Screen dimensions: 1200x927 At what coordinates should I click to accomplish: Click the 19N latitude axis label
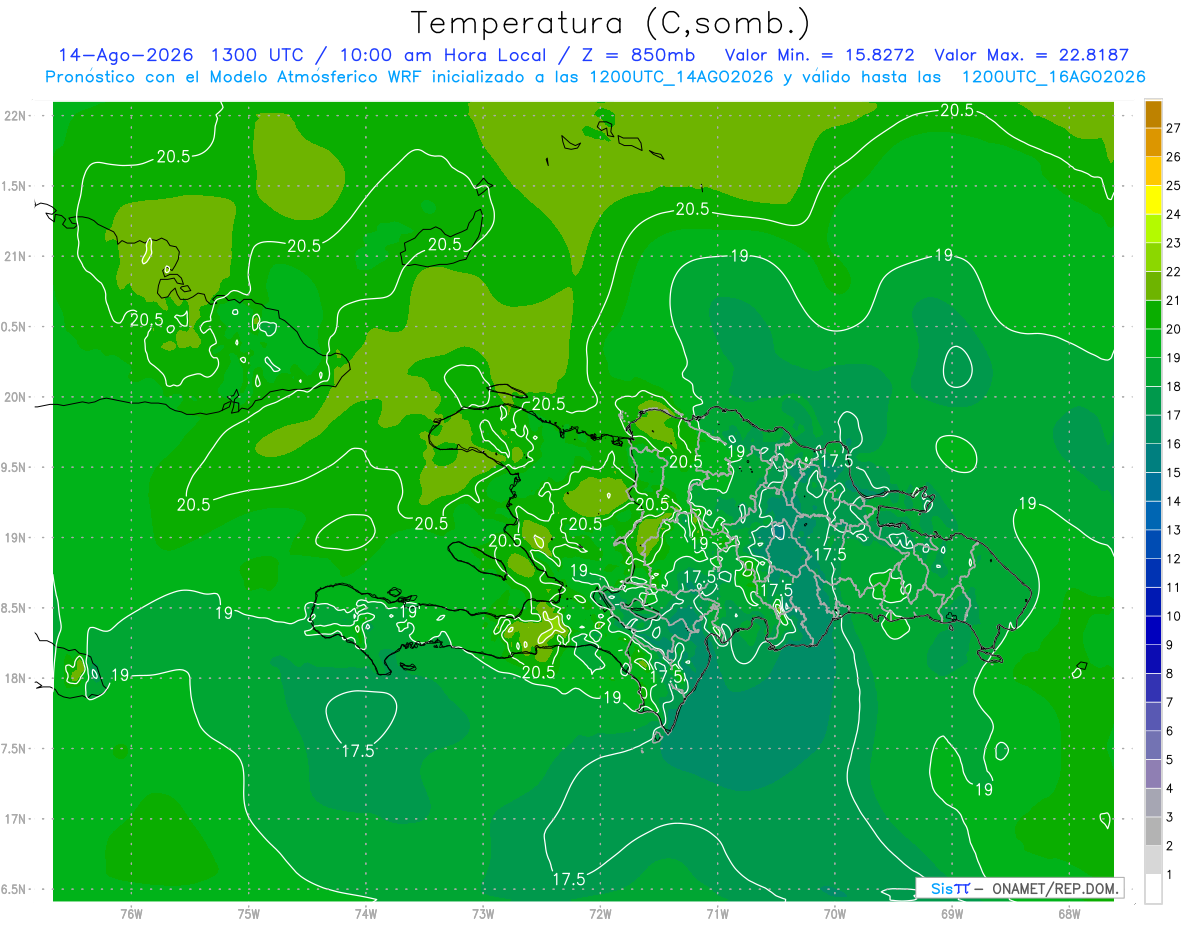point(14,538)
